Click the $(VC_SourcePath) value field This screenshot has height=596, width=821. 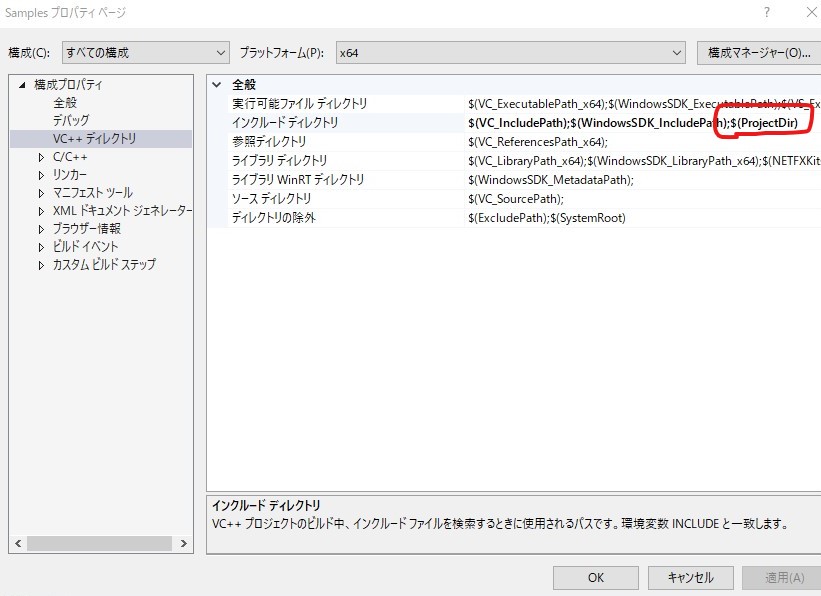(643, 199)
